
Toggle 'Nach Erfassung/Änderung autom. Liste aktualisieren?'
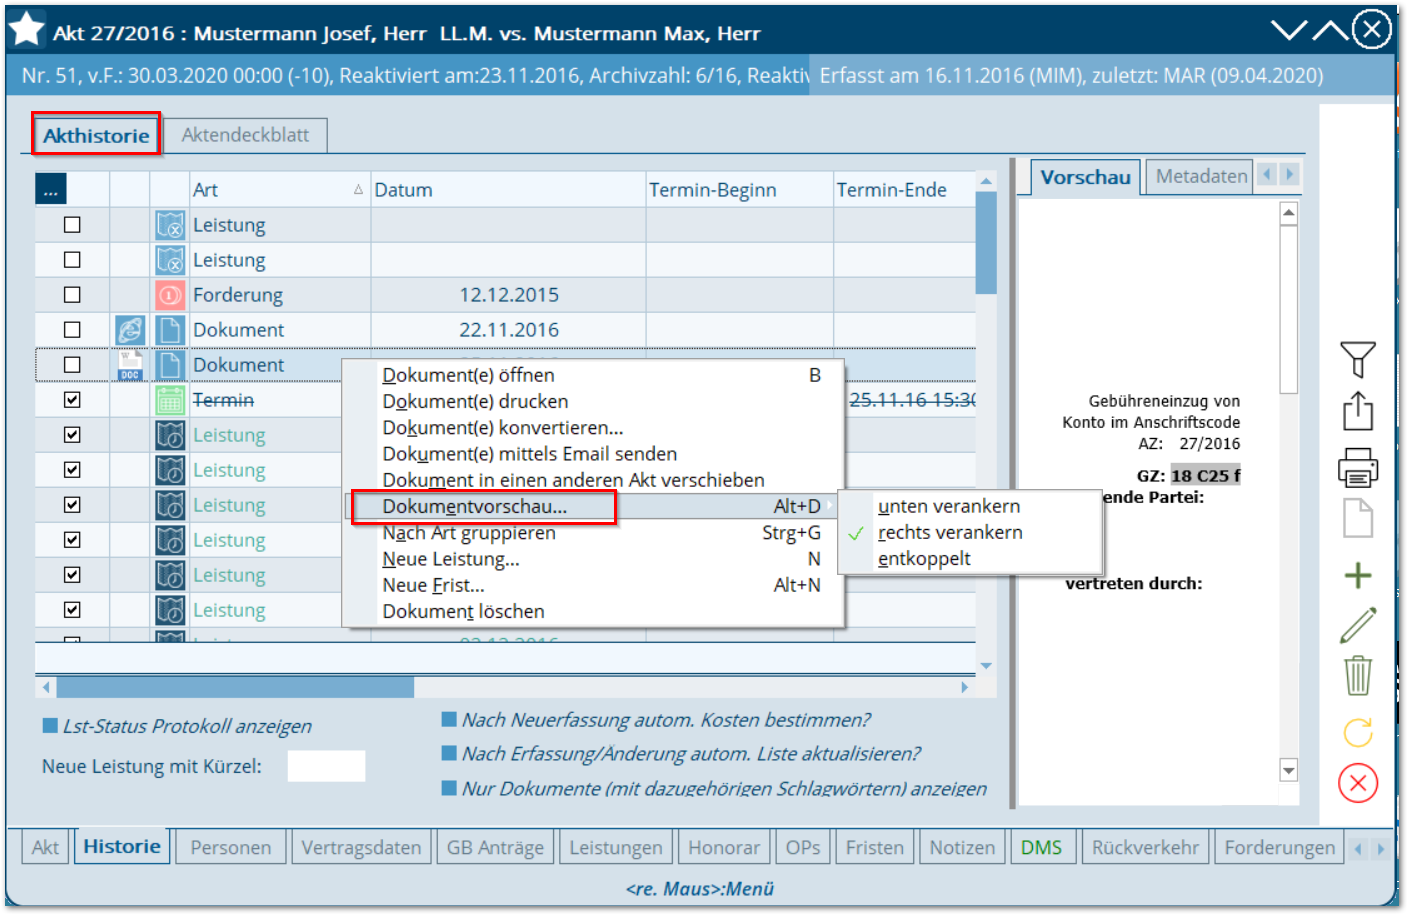click(449, 754)
